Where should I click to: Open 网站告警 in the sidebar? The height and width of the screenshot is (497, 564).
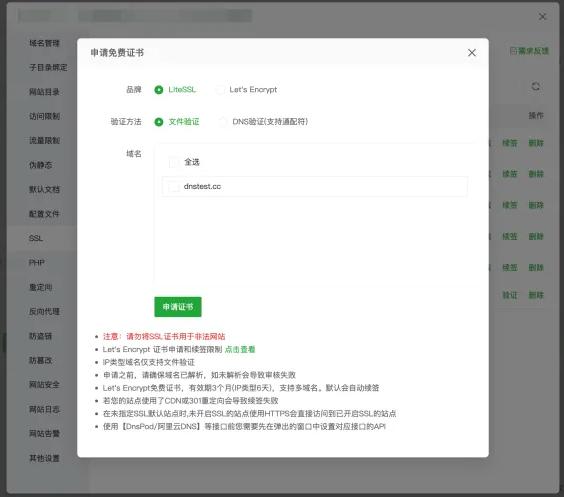click(x=44, y=433)
